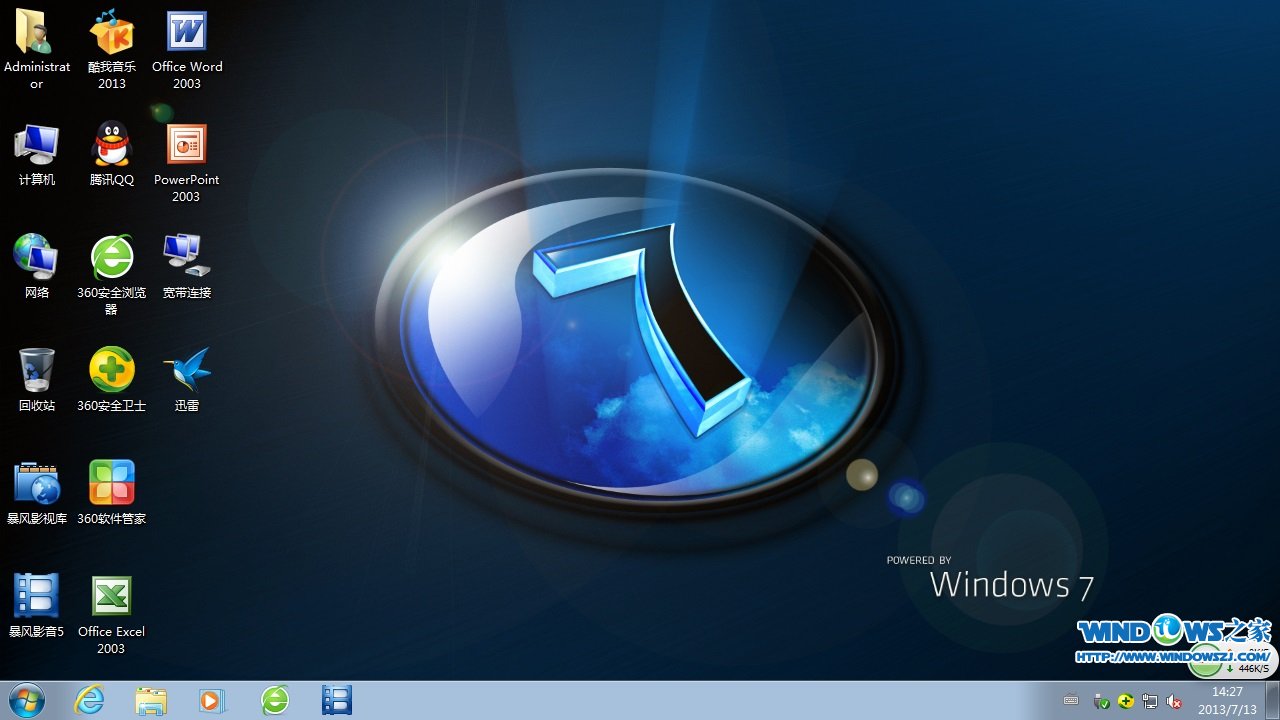Open Windows Media Player from the taskbar
This screenshot has width=1280, height=720.
[x=212, y=700]
